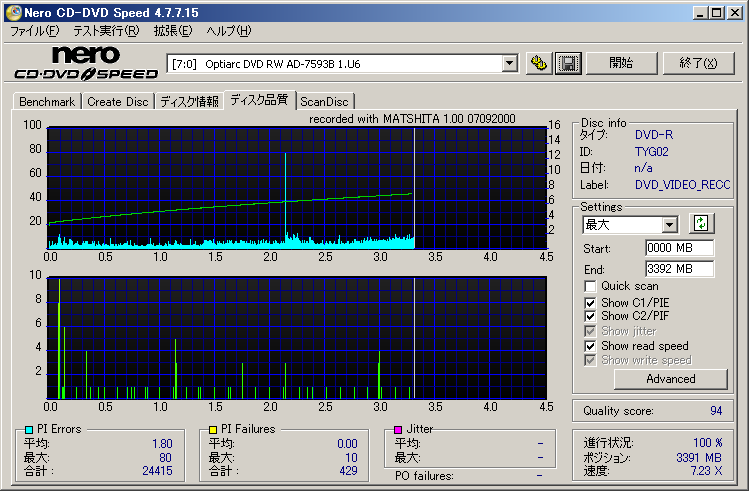Click the PI Errors total 24415
749x491 pixels.
[157, 471]
